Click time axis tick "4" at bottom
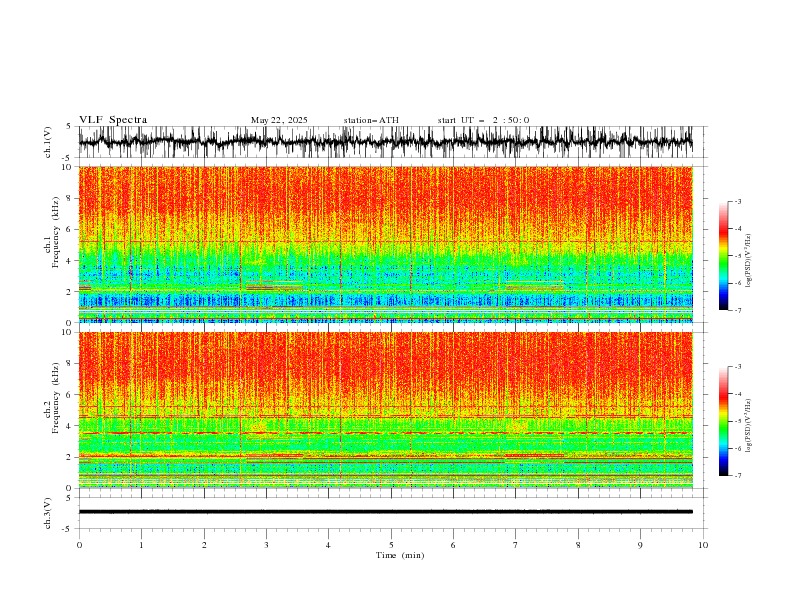 click(x=329, y=545)
